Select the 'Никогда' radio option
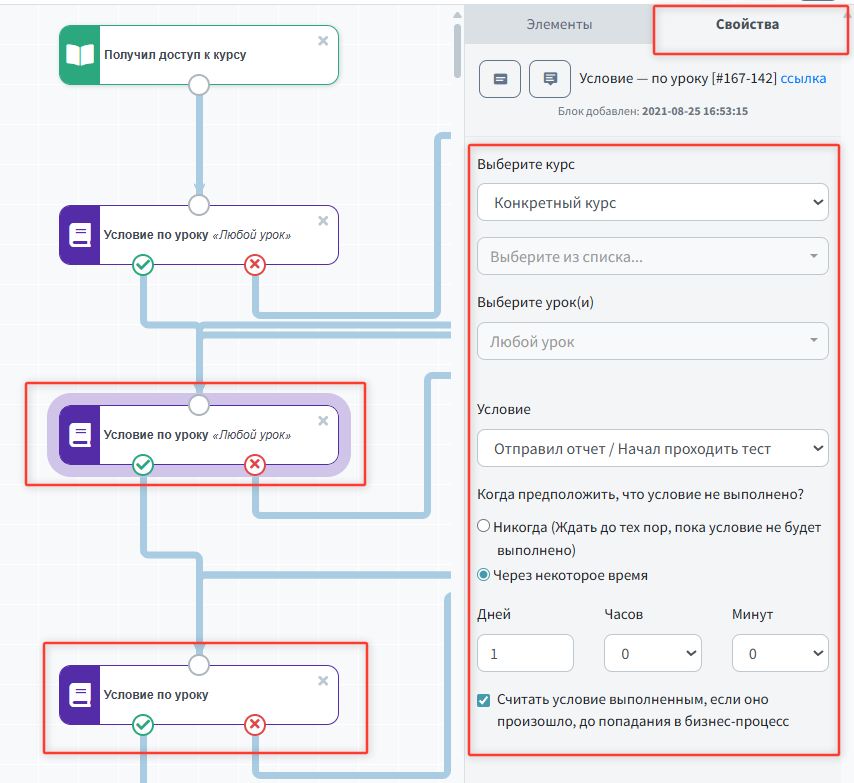854x783 pixels. [484, 526]
